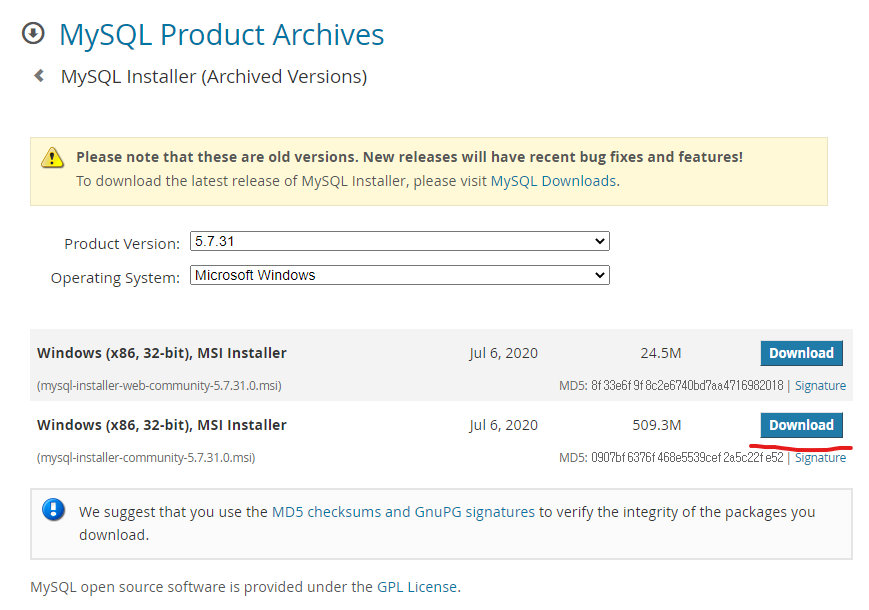Open Signature link for the web-community installer

(820, 386)
